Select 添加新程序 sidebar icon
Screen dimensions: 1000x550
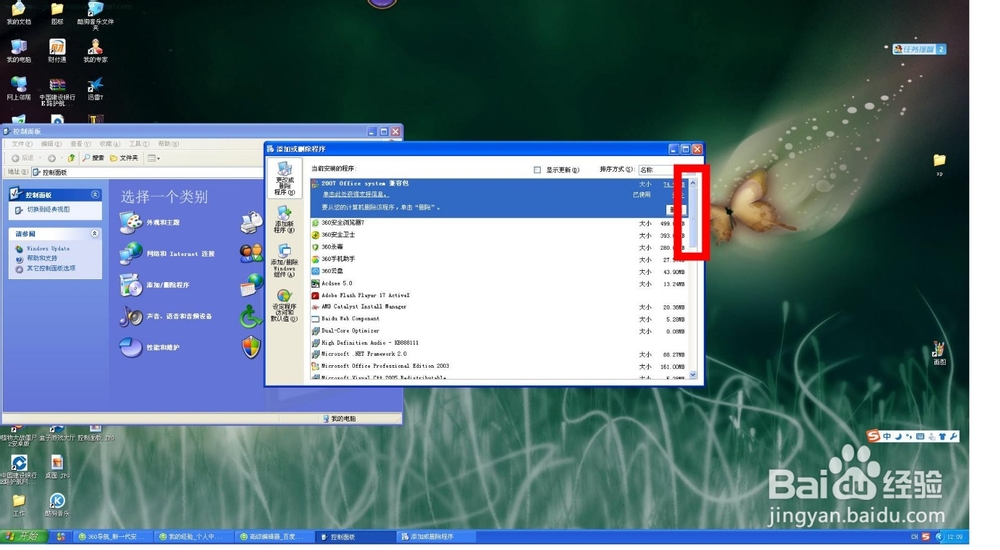pyautogui.click(x=284, y=218)
